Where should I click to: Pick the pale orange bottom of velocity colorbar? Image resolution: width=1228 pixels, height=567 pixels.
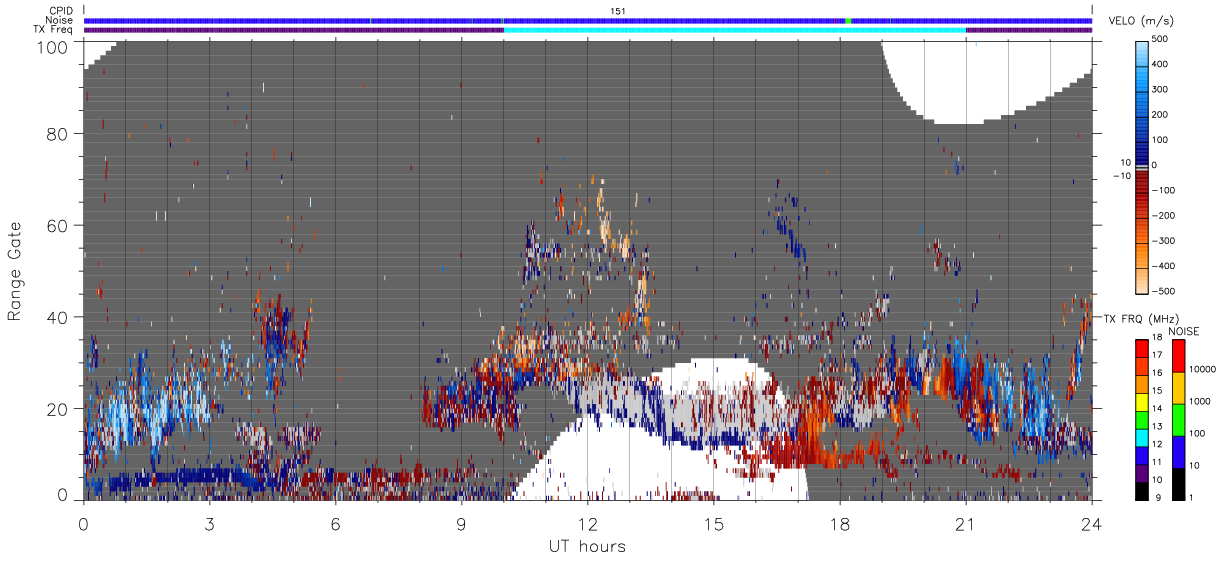pos(1142,282)
